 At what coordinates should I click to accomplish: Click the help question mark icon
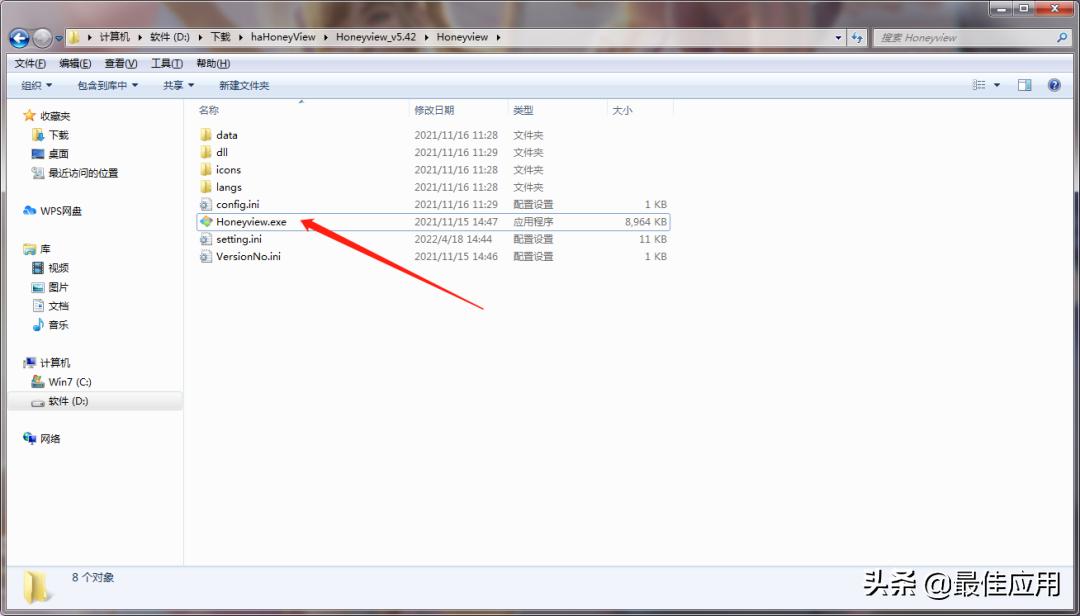tap(1054, 86)
